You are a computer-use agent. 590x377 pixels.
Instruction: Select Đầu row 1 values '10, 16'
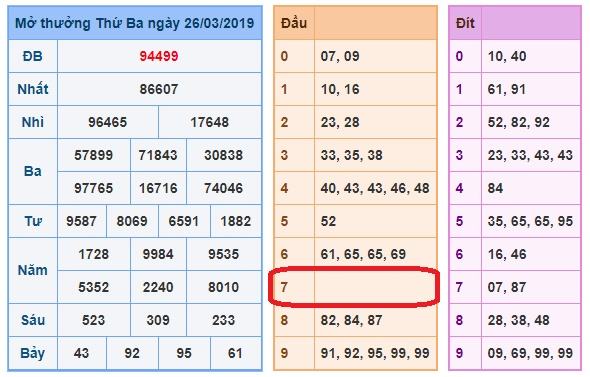point(340,89)
